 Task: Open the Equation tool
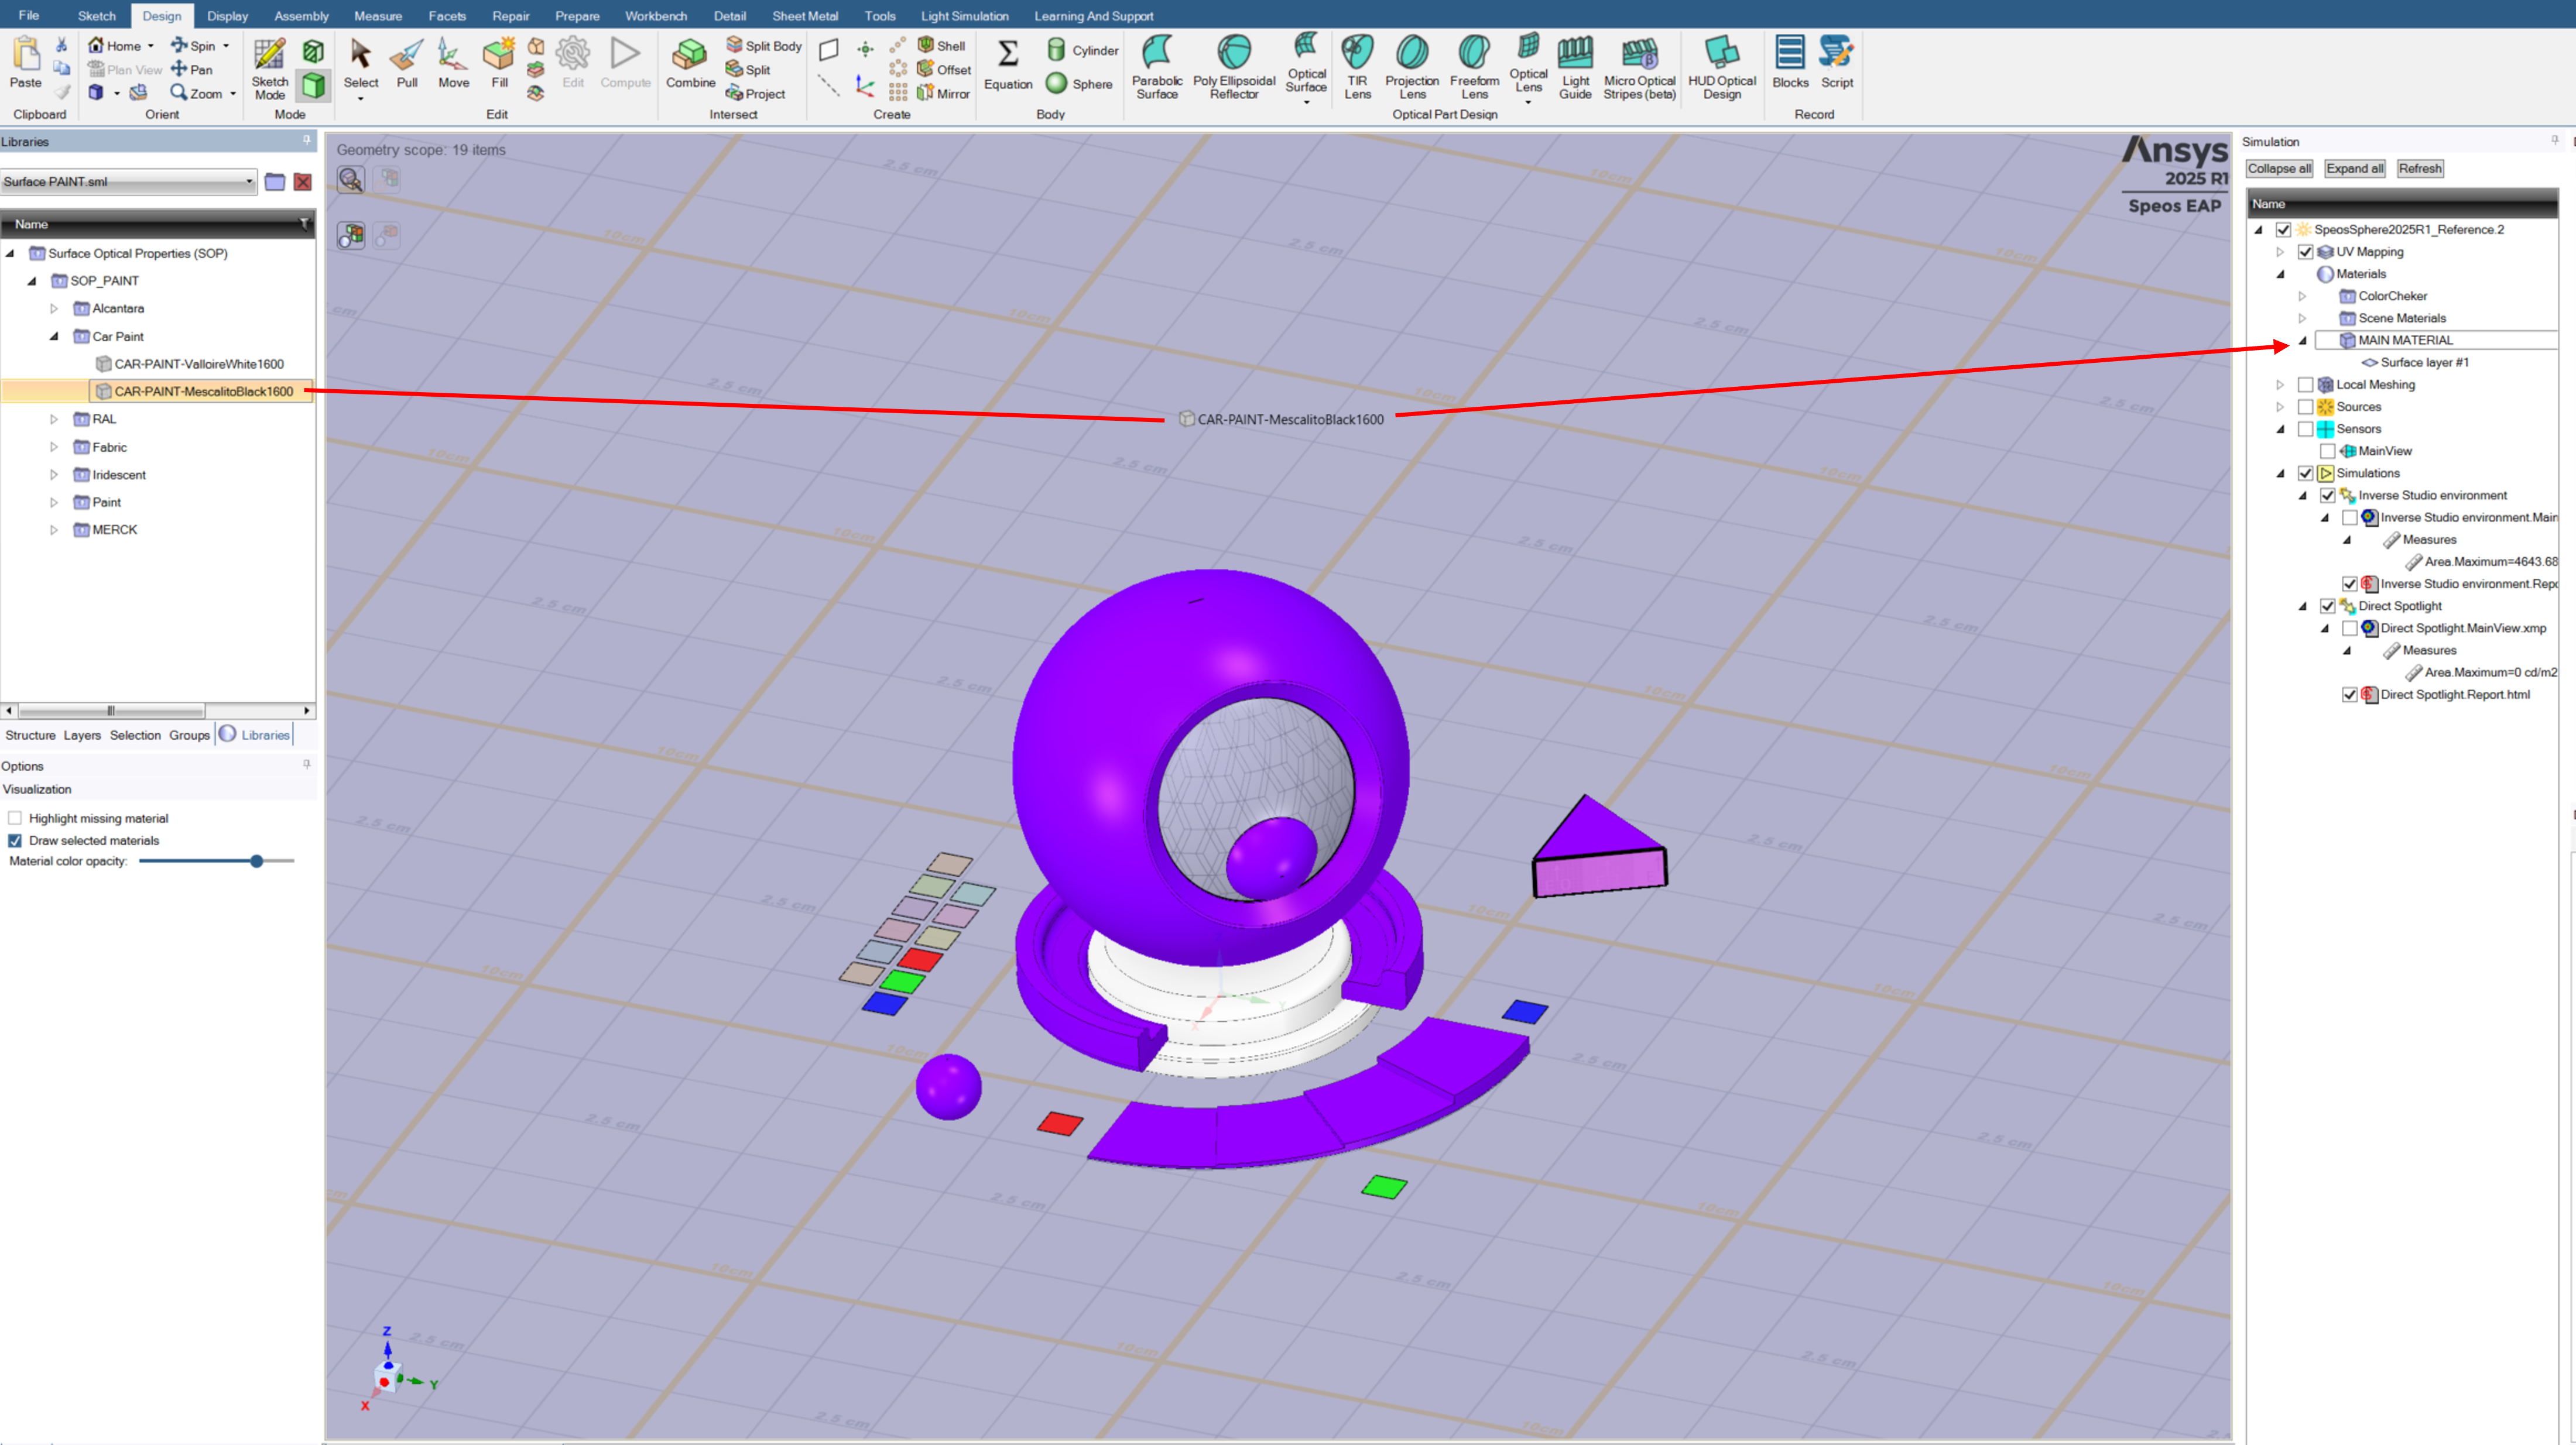[x=1008, y=64]
